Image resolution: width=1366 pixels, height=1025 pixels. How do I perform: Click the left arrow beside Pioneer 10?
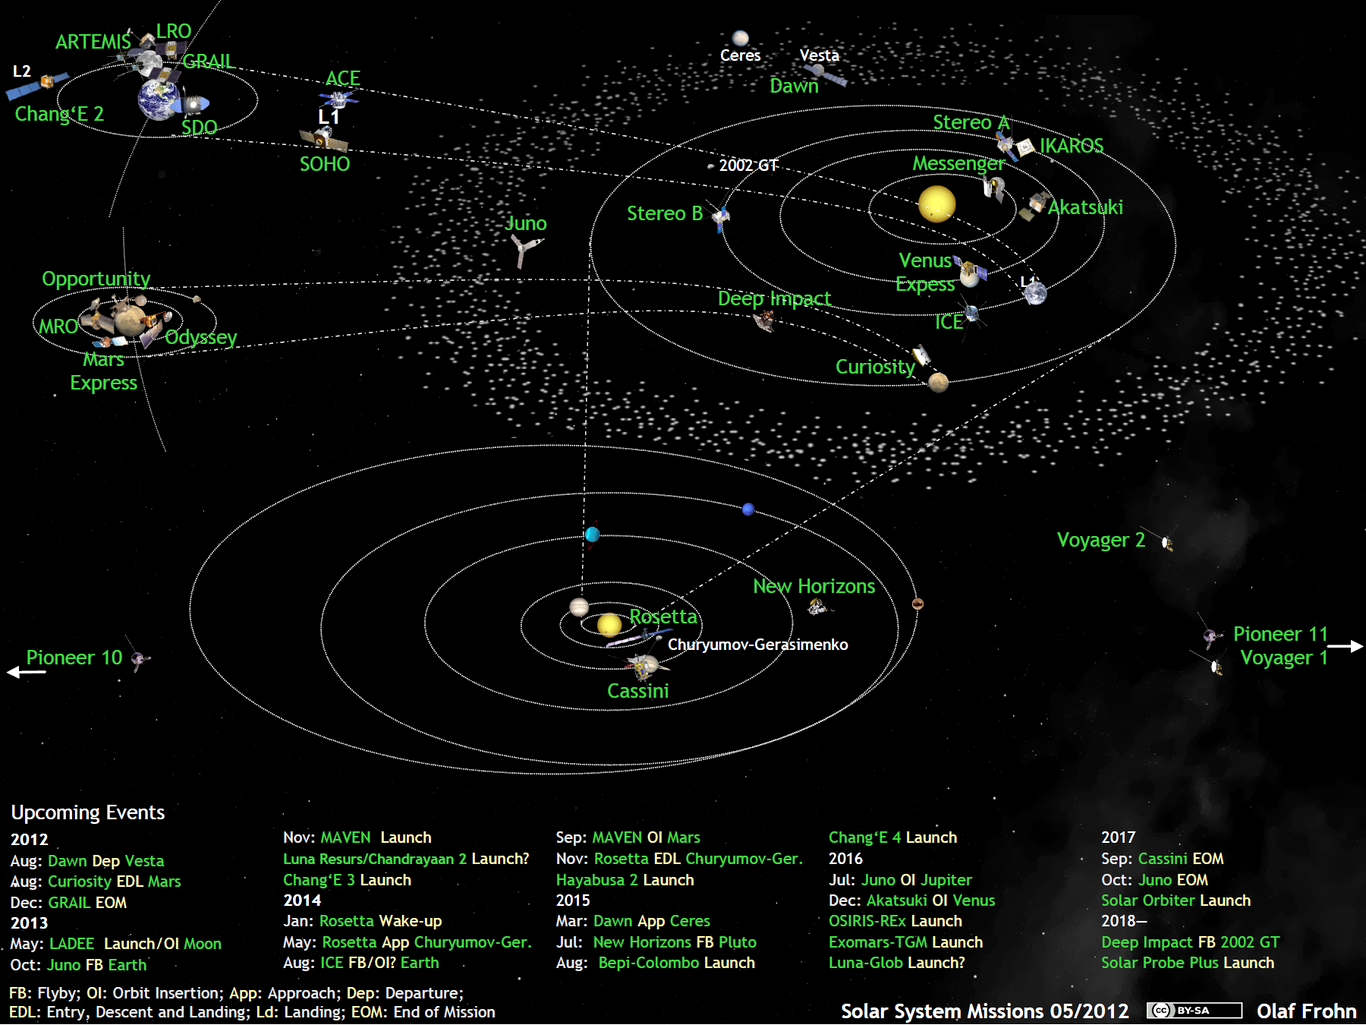[x=26, y=672]
